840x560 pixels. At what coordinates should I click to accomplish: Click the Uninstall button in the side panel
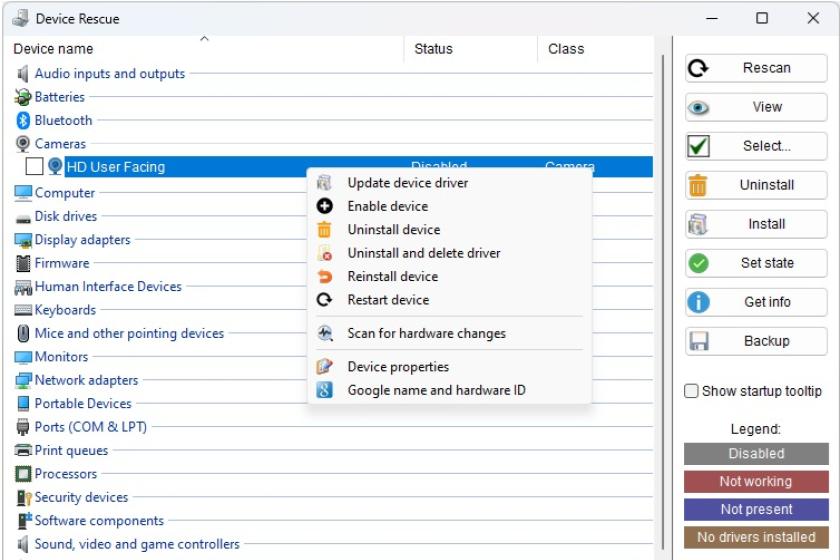click(756, 185)
